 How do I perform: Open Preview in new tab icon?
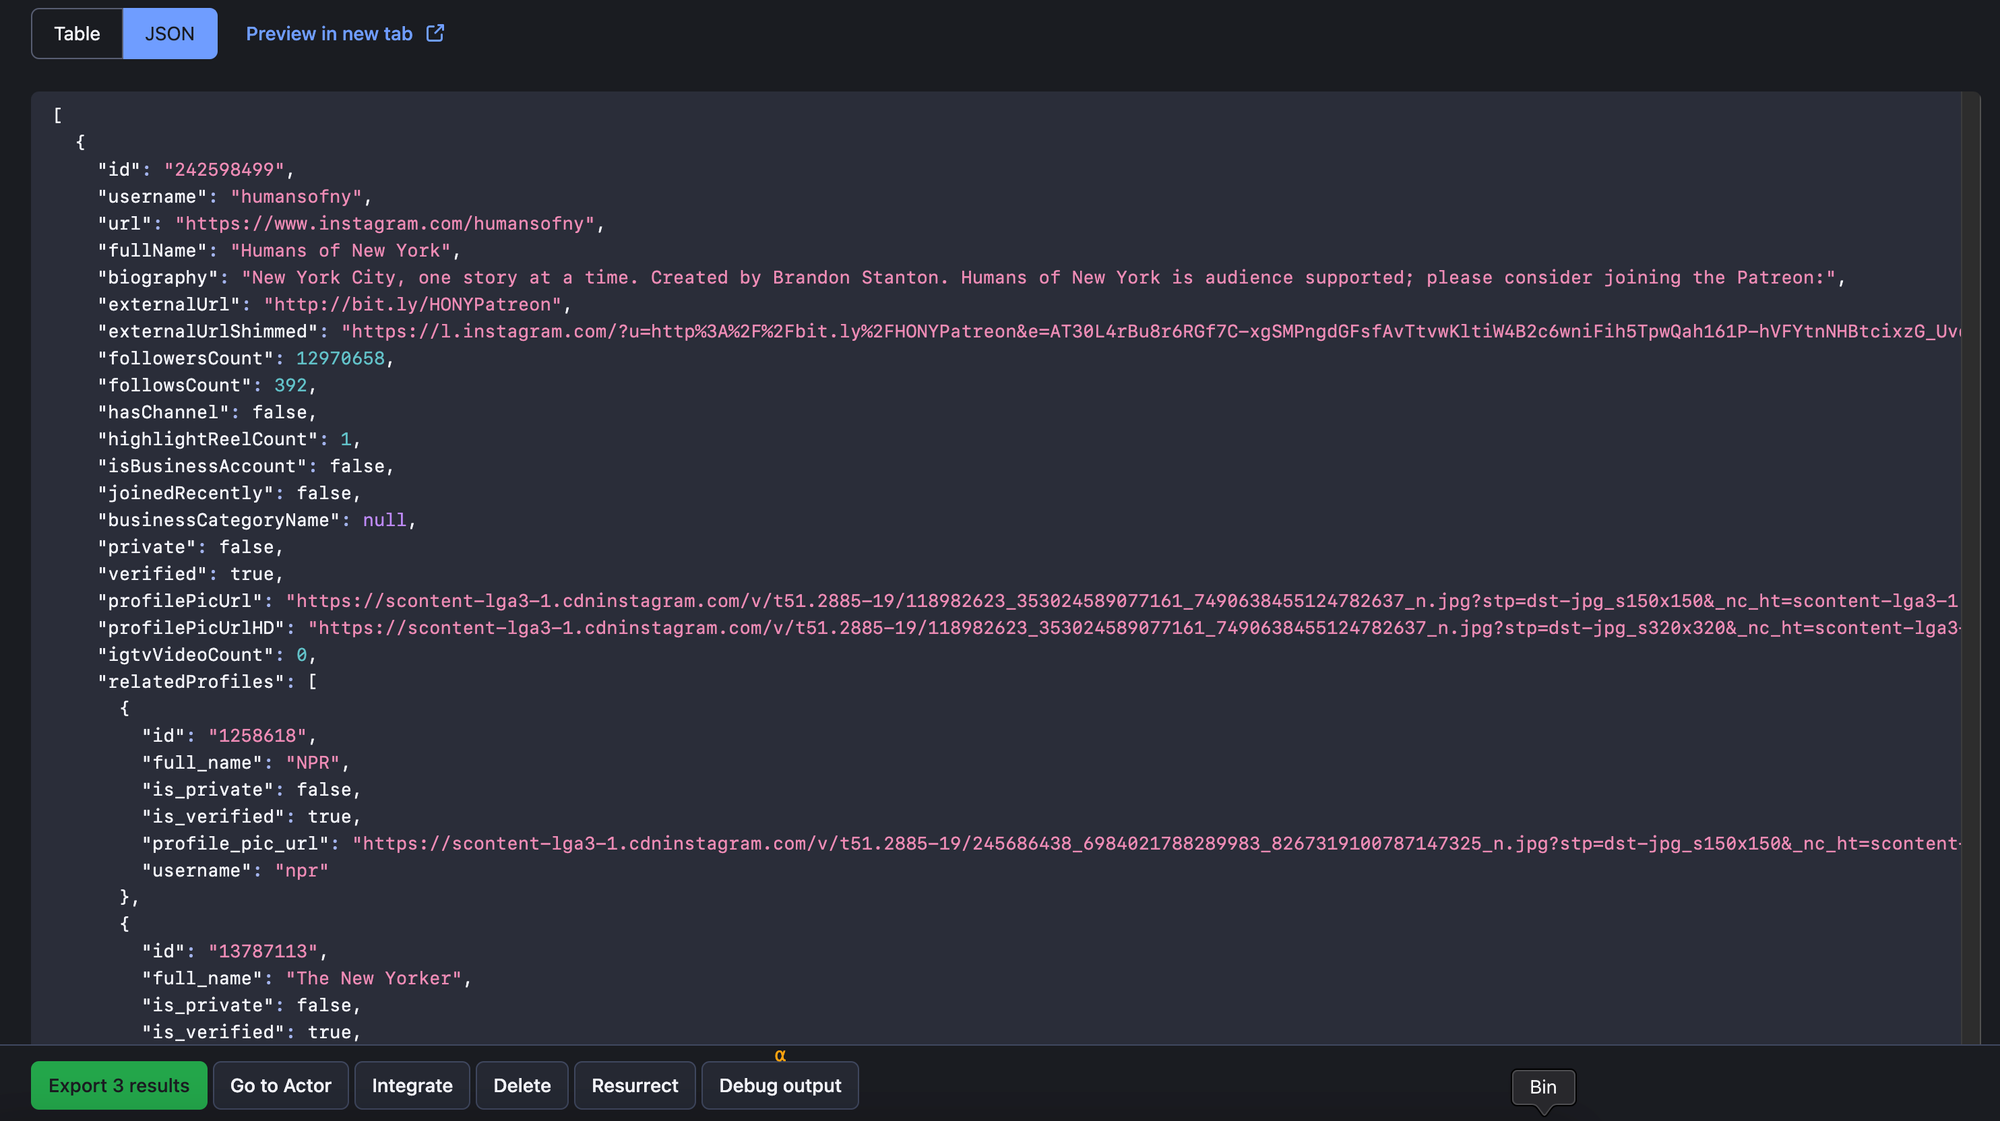click(435, 32)
